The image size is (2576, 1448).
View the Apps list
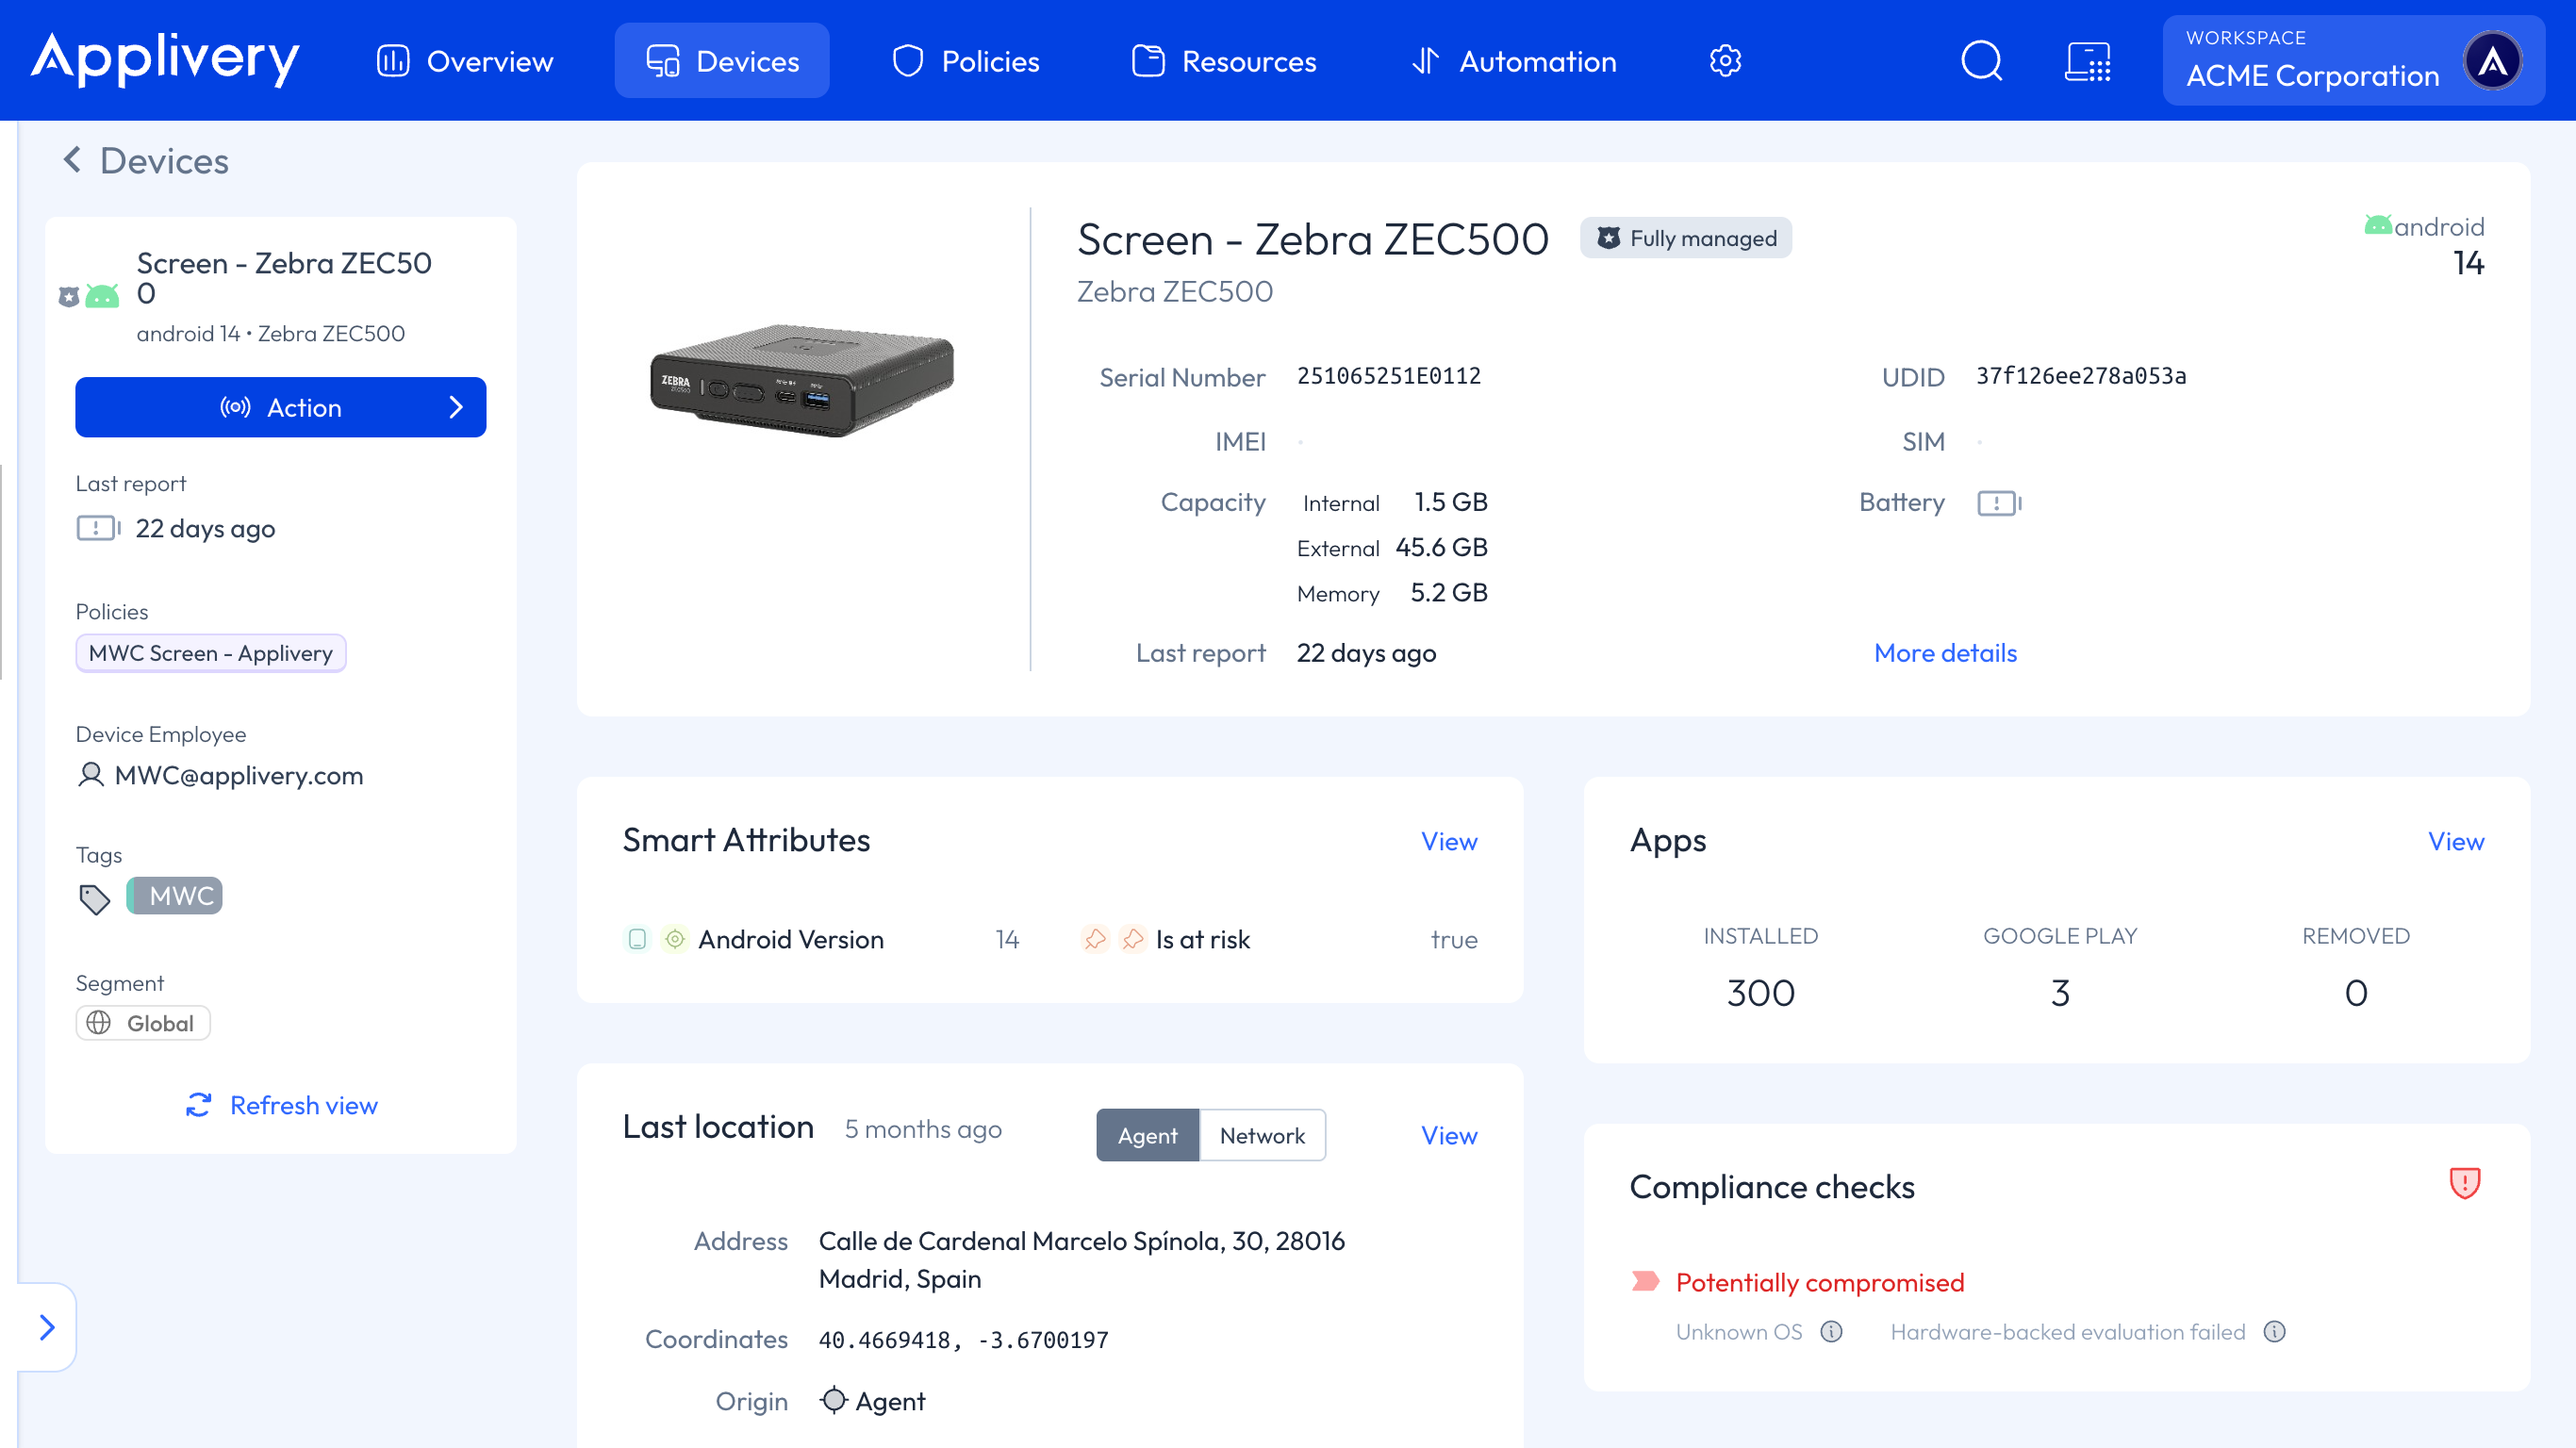2456,842
